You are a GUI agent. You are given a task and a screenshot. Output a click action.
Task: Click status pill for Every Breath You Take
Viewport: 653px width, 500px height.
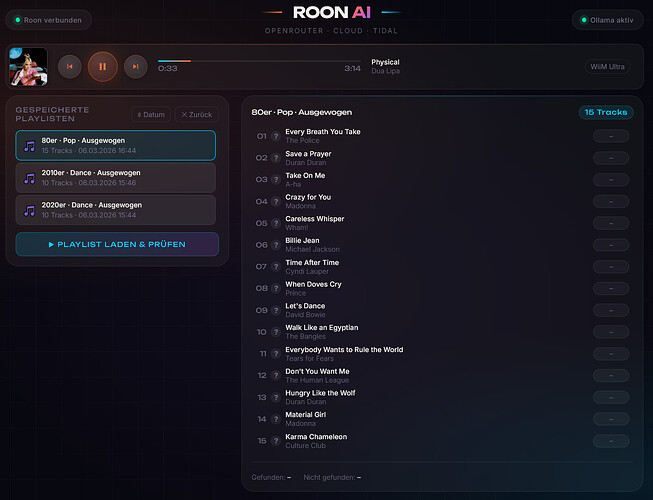click(611, 136)
